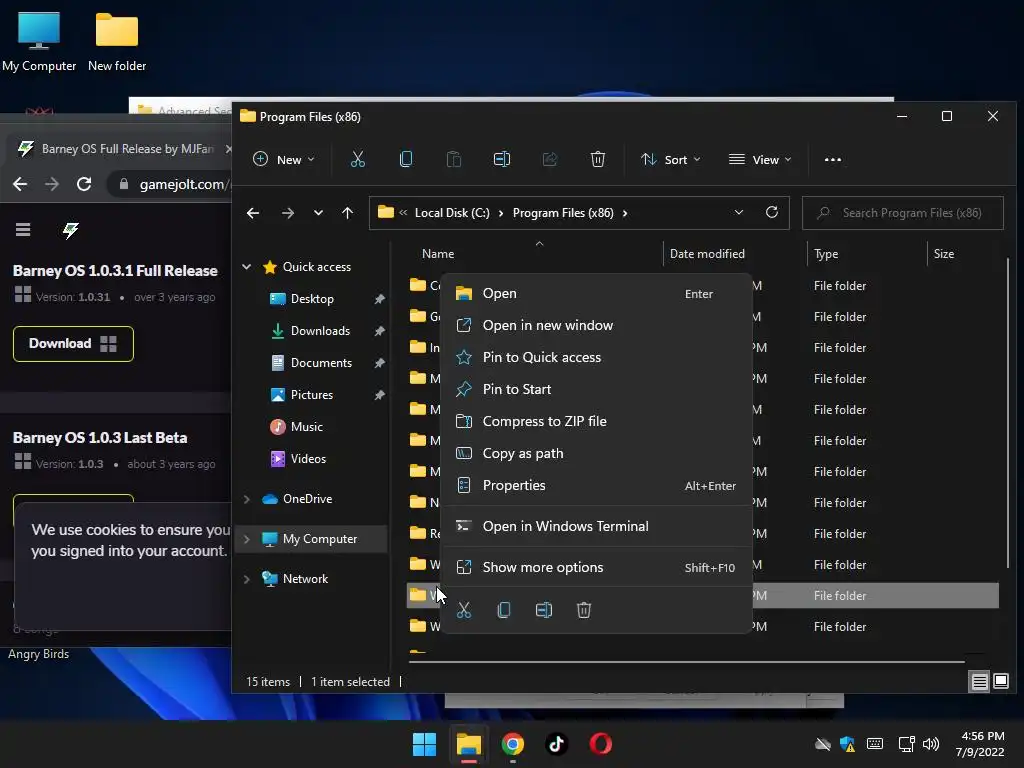Click Rename icon in context menu bottom row
Image resolution: width=1024 pixels, height=768 pixels.
[x=543, y=610]
